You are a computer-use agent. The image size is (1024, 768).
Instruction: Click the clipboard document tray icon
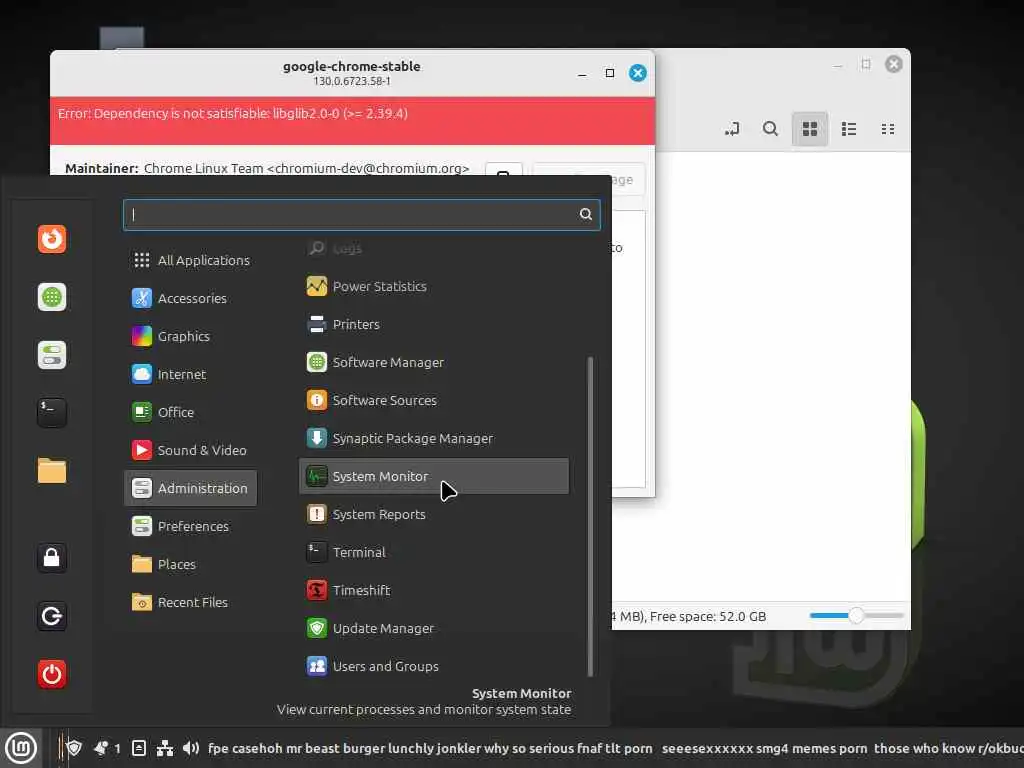click(139, 748)
